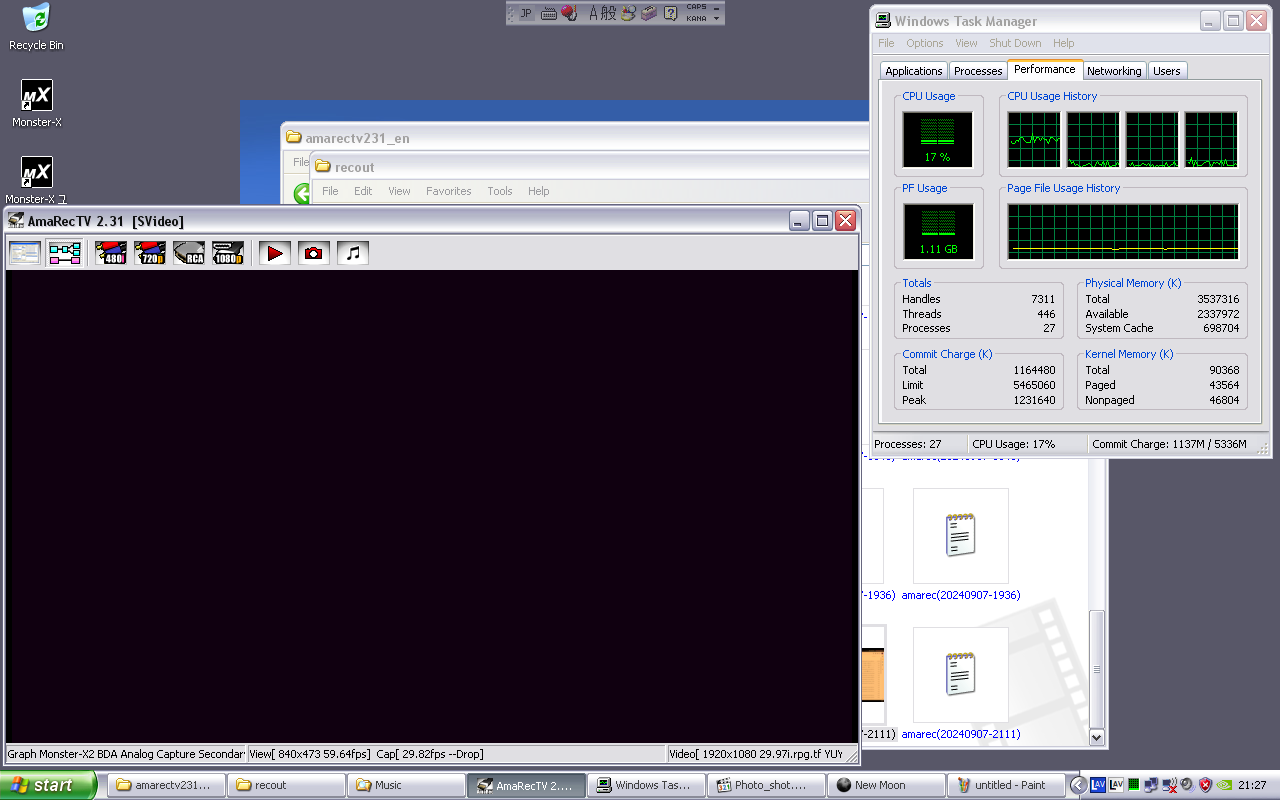The width and height of the screenshot is (1280, 800).
Task: Click the green Back arrow in amarectv231_en window
Action: coord(302,194)
